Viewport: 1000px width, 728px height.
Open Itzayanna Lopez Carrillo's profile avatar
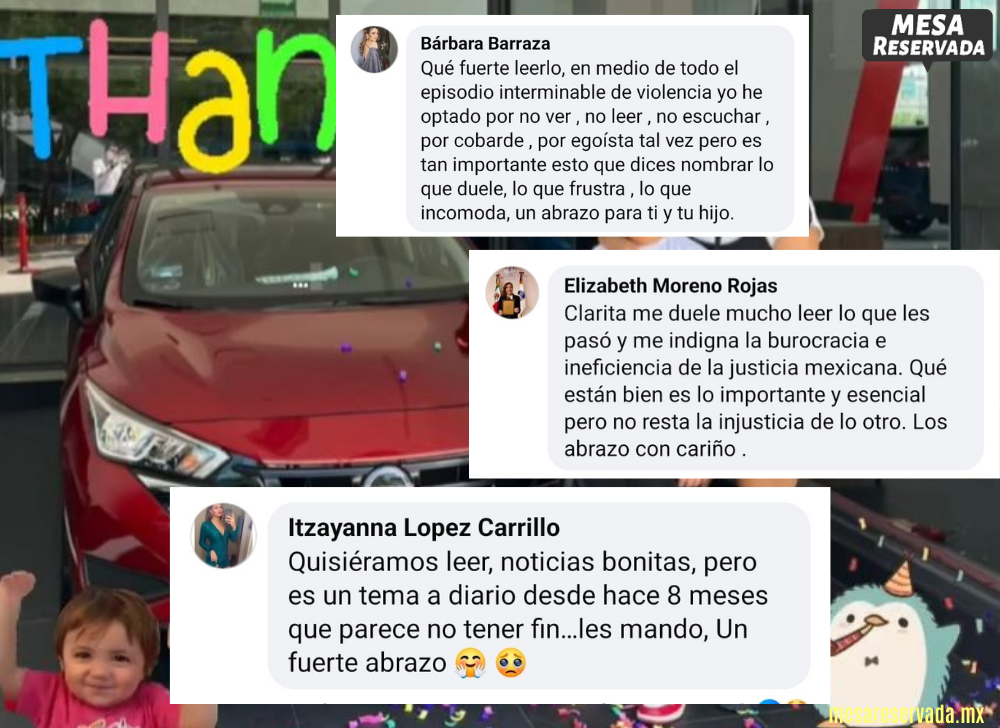coord(224,535)
